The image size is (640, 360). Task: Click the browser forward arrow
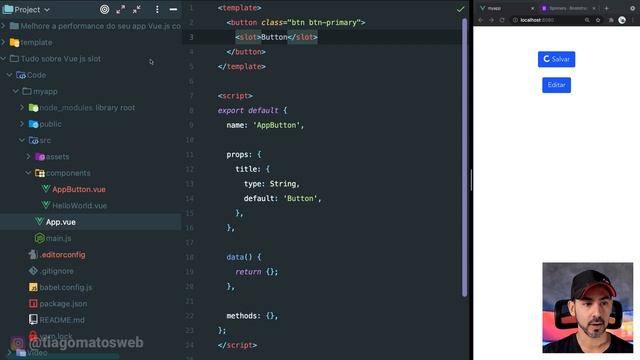491,20
